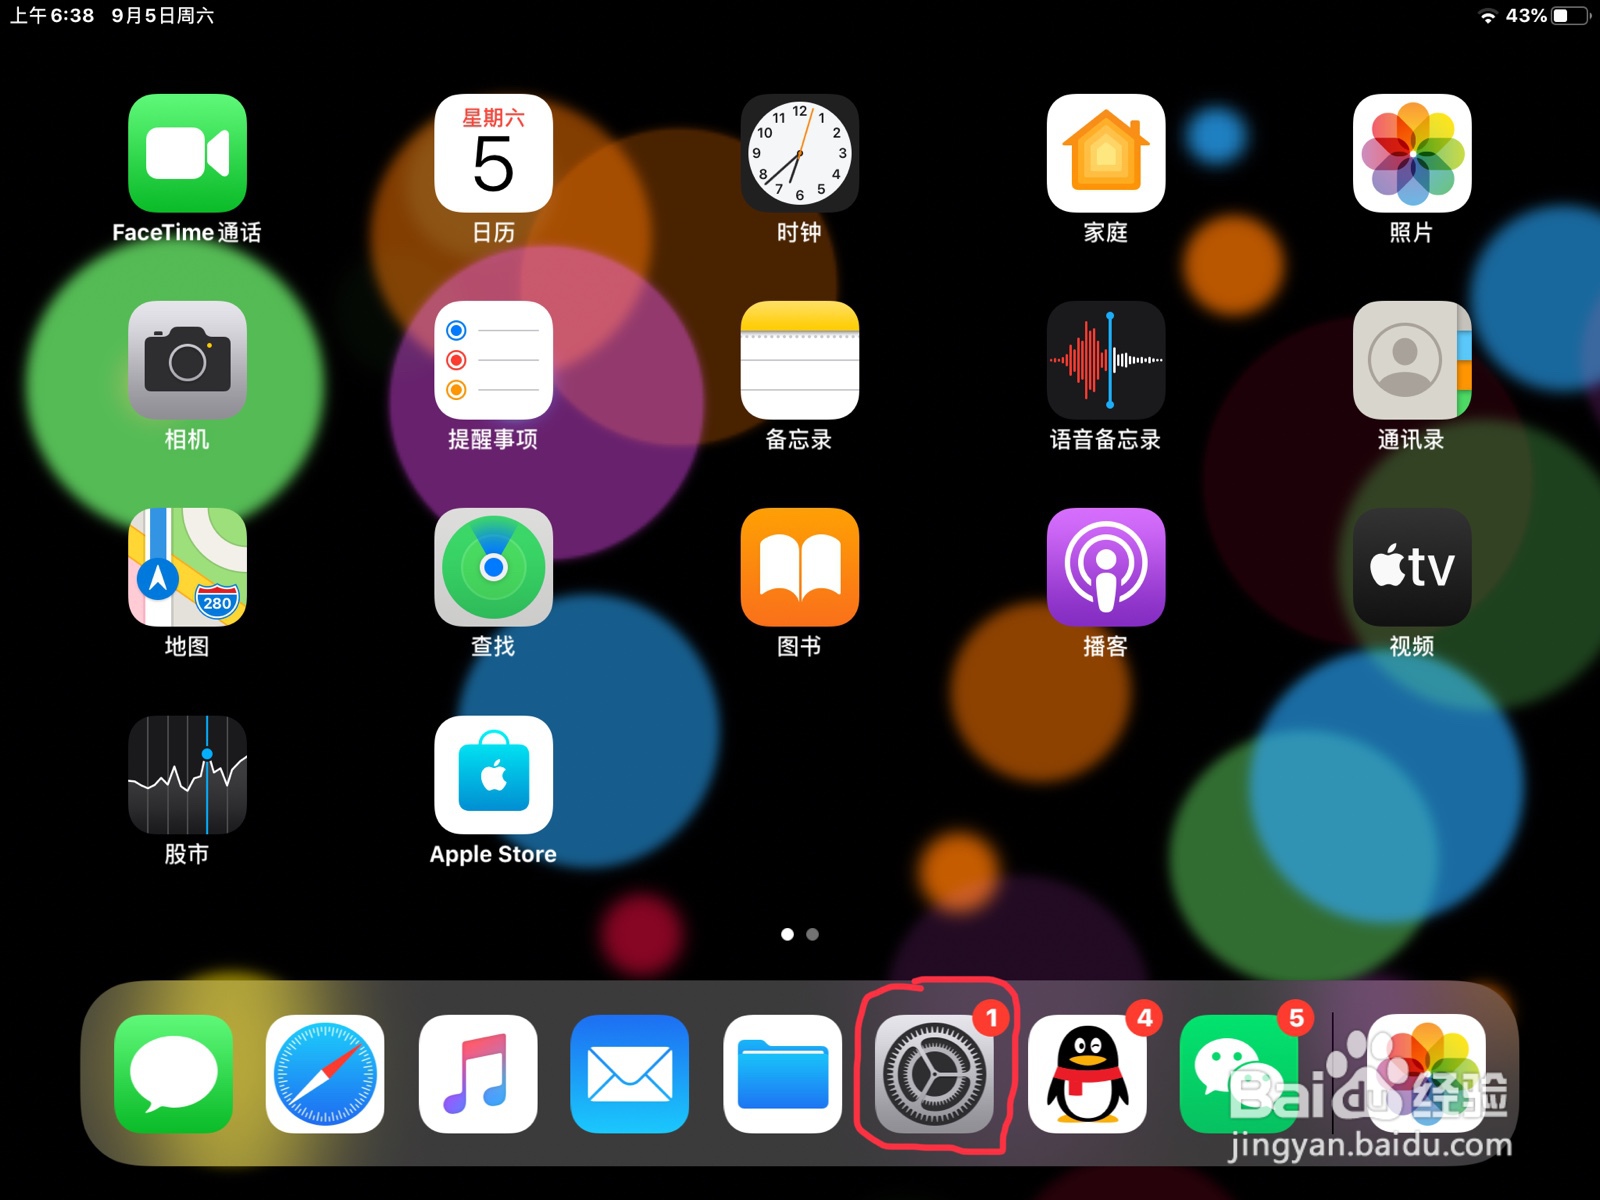Open the Books (图书) app

click(x=799, y=567)
